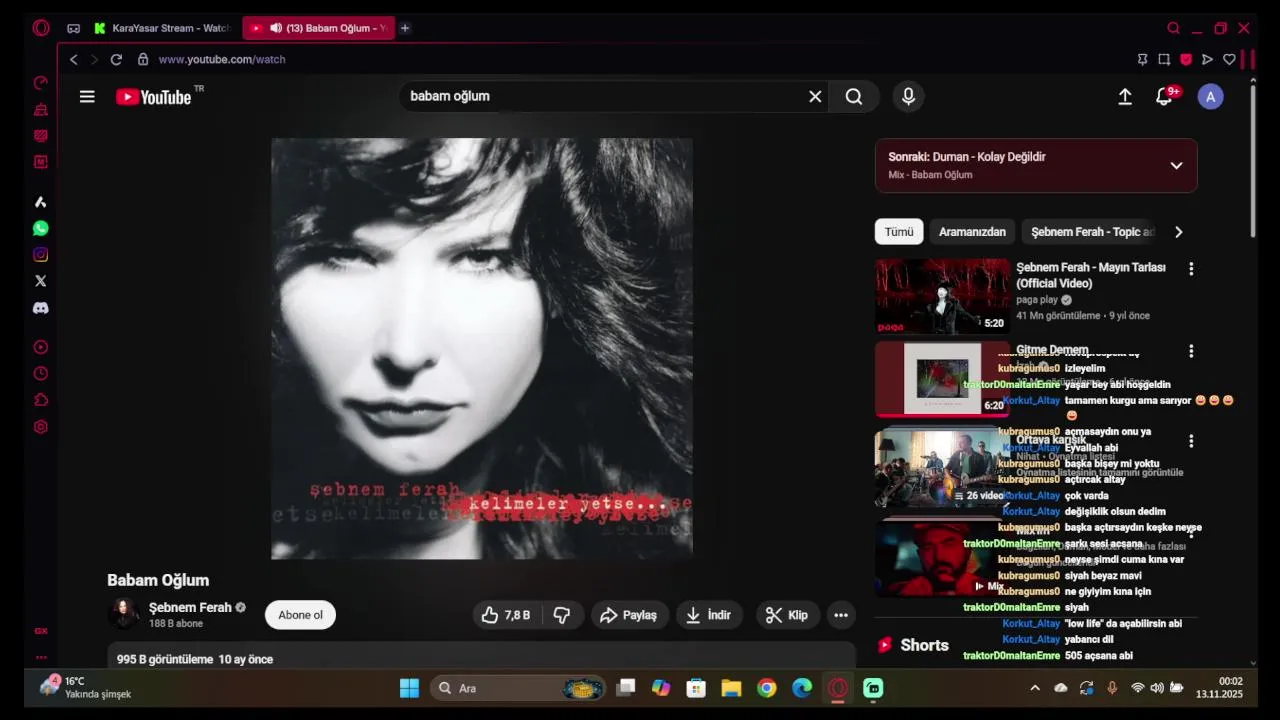Show hidden system tray icons
The height and width of the screenshot is (720, 1280).
[1035, 688]
